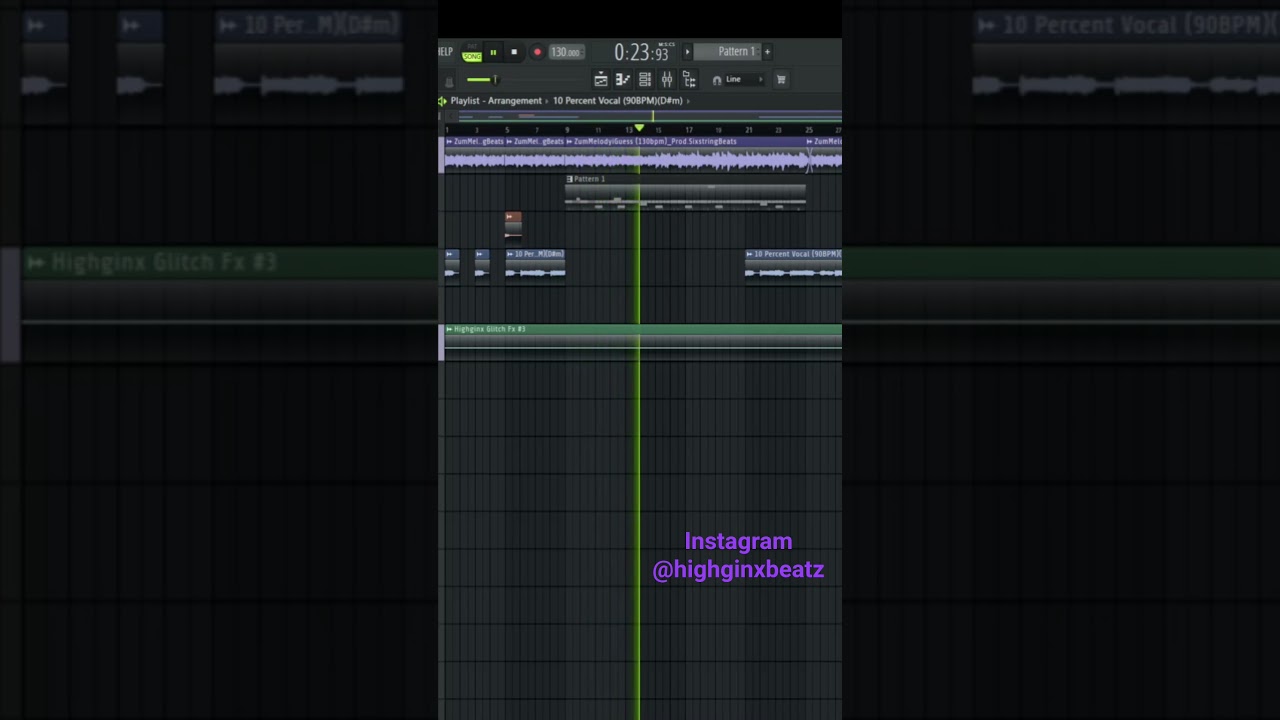
Task: Stop playback with the stop button
Action: tap(514, 52)
